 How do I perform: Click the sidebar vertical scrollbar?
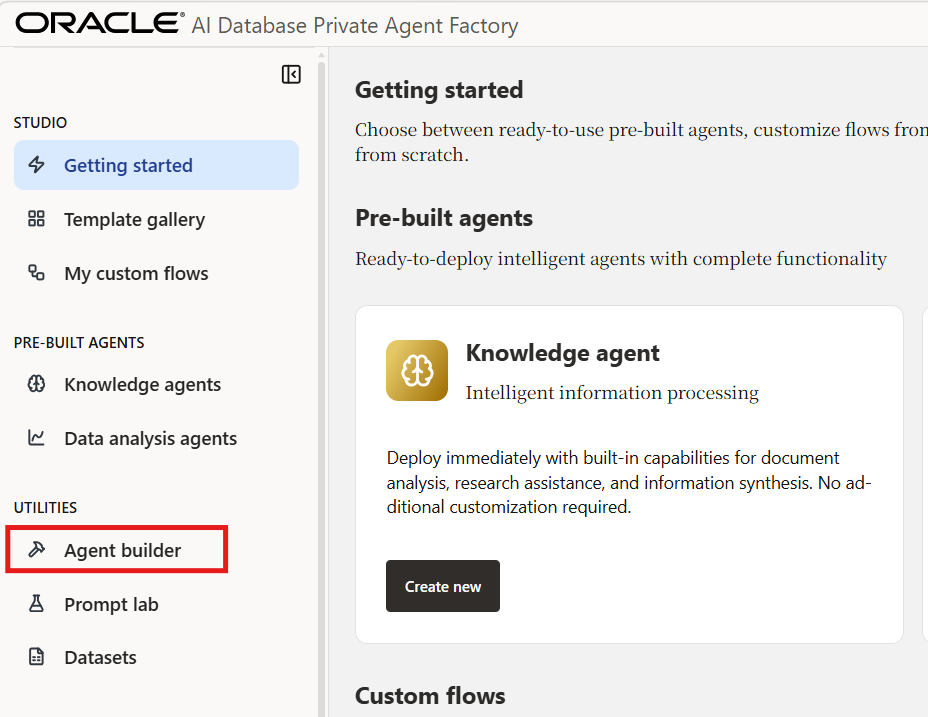click(x=321, y=380)
